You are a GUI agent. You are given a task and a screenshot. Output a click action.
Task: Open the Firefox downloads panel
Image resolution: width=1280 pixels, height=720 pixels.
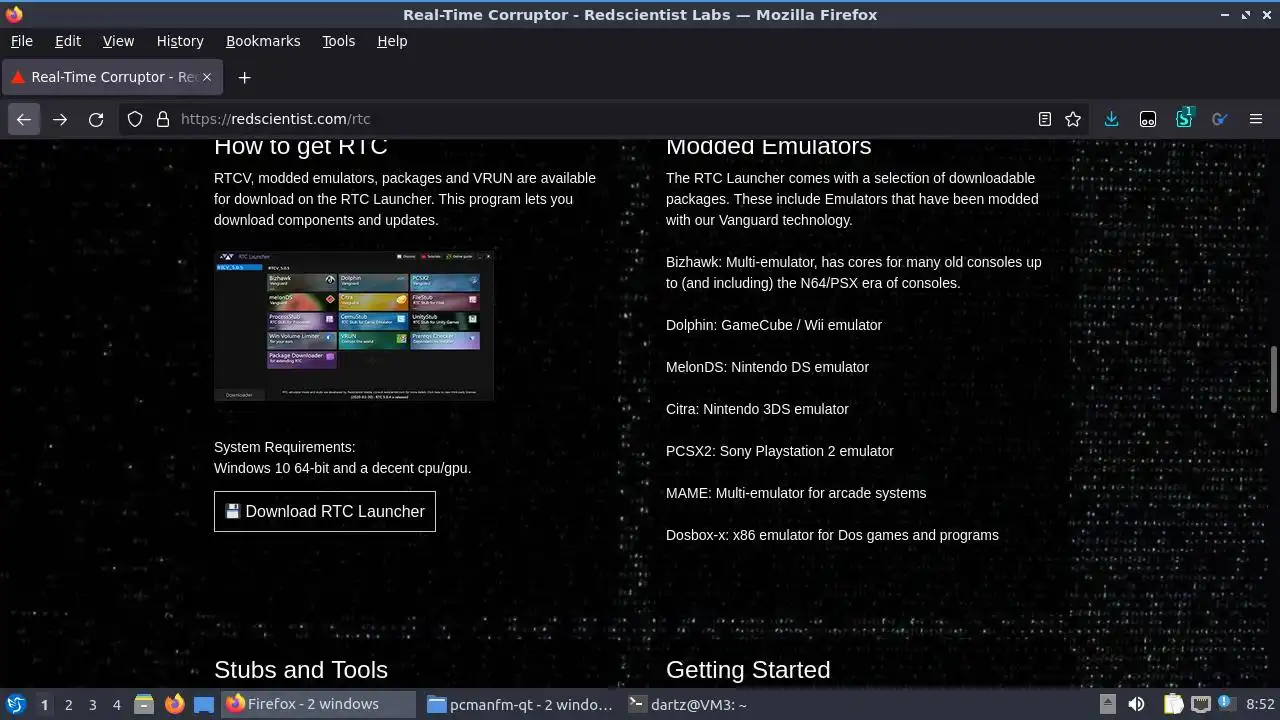1111,119
